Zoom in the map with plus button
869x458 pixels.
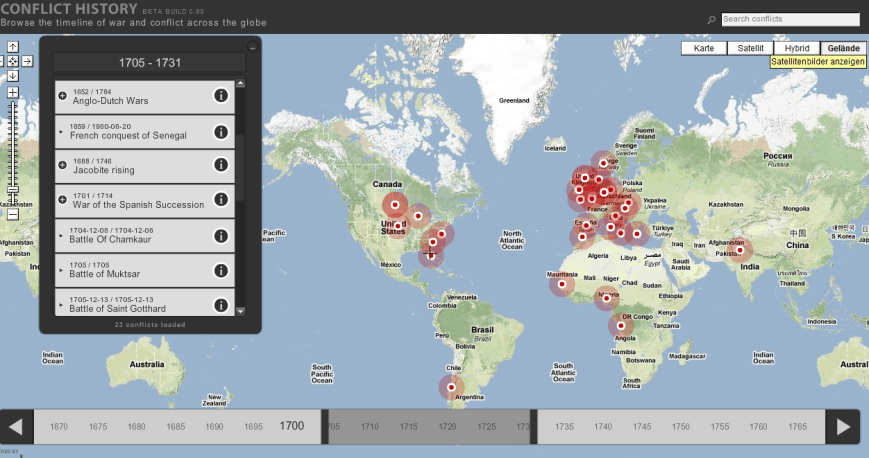(x=13, y=93)
